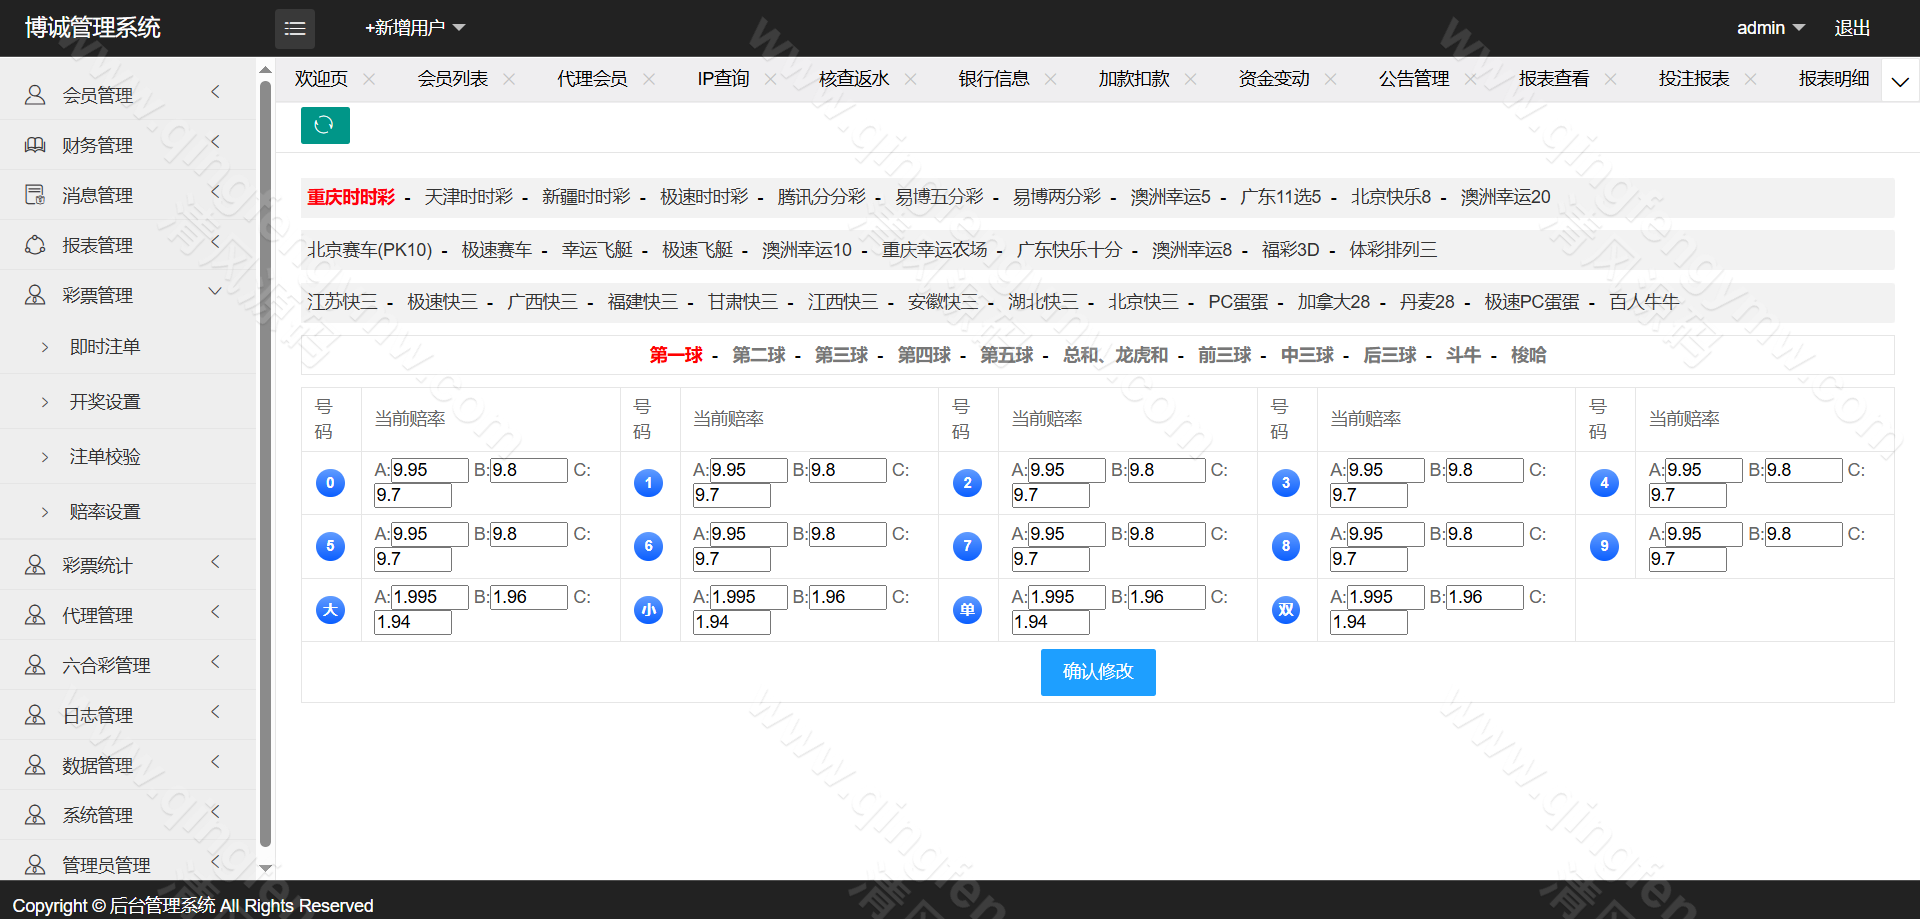Collapse the 彩票管理 sidebar section
The image size is (1920, 919).
(x=214, y=292)
